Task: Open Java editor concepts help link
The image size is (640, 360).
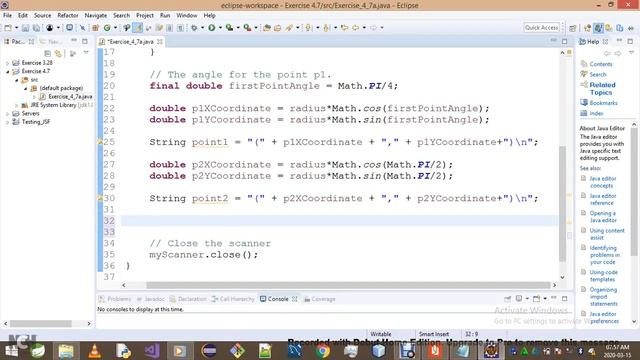Action: [602, 182]
